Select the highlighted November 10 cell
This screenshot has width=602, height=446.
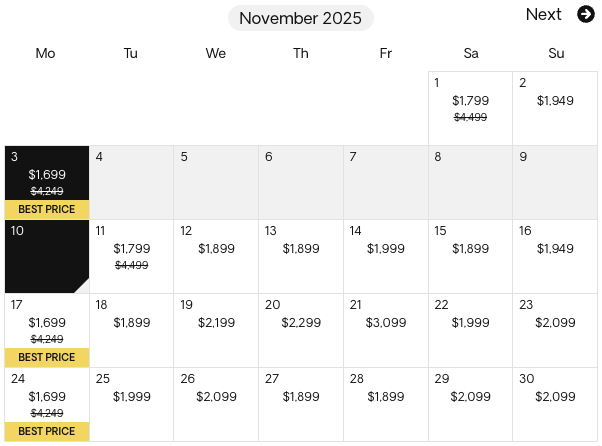click(47, 256)
